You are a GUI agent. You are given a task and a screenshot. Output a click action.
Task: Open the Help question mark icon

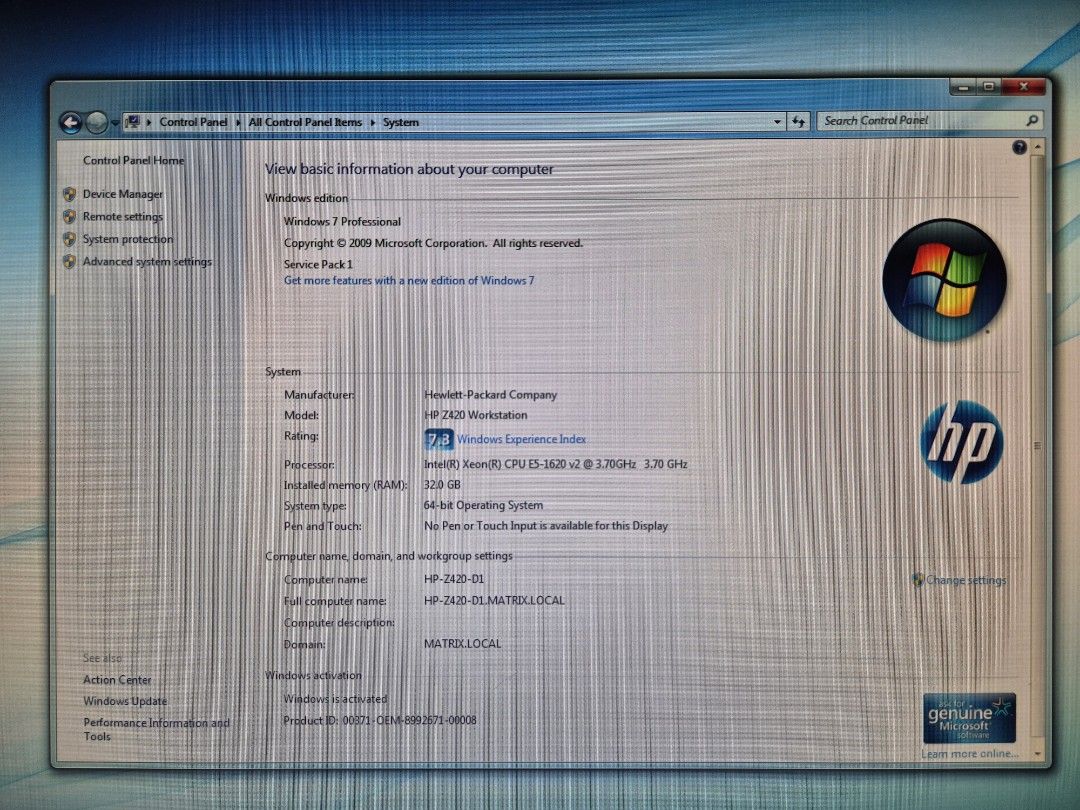[x=1019, y=147]
